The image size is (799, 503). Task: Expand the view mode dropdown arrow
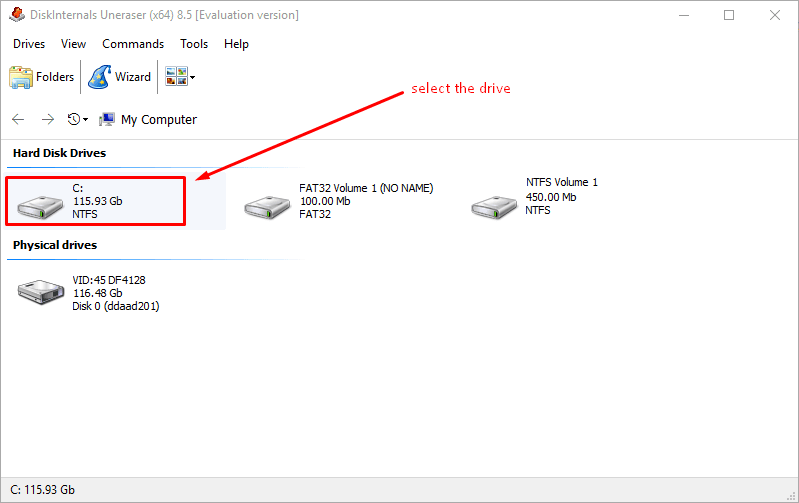192,77
